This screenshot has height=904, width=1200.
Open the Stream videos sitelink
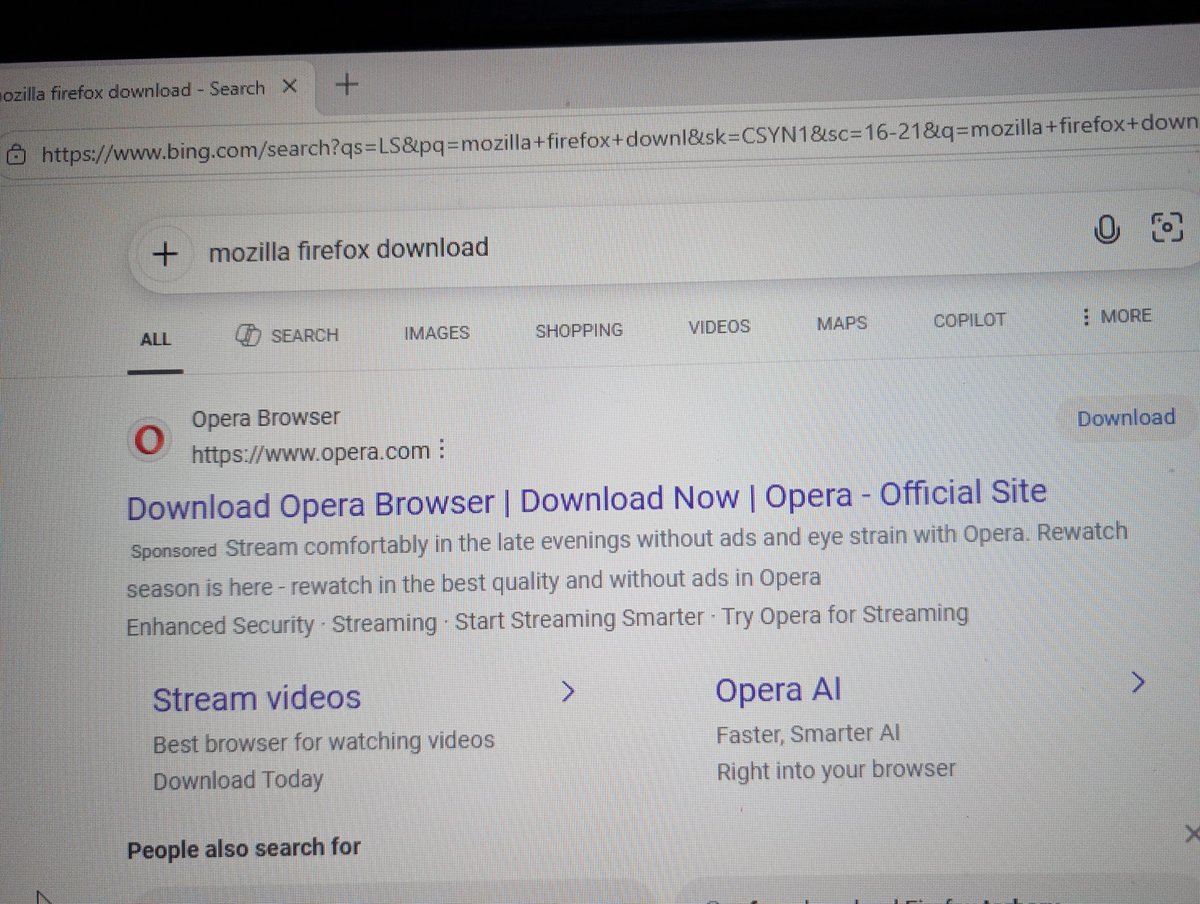[x=256, y=698]
